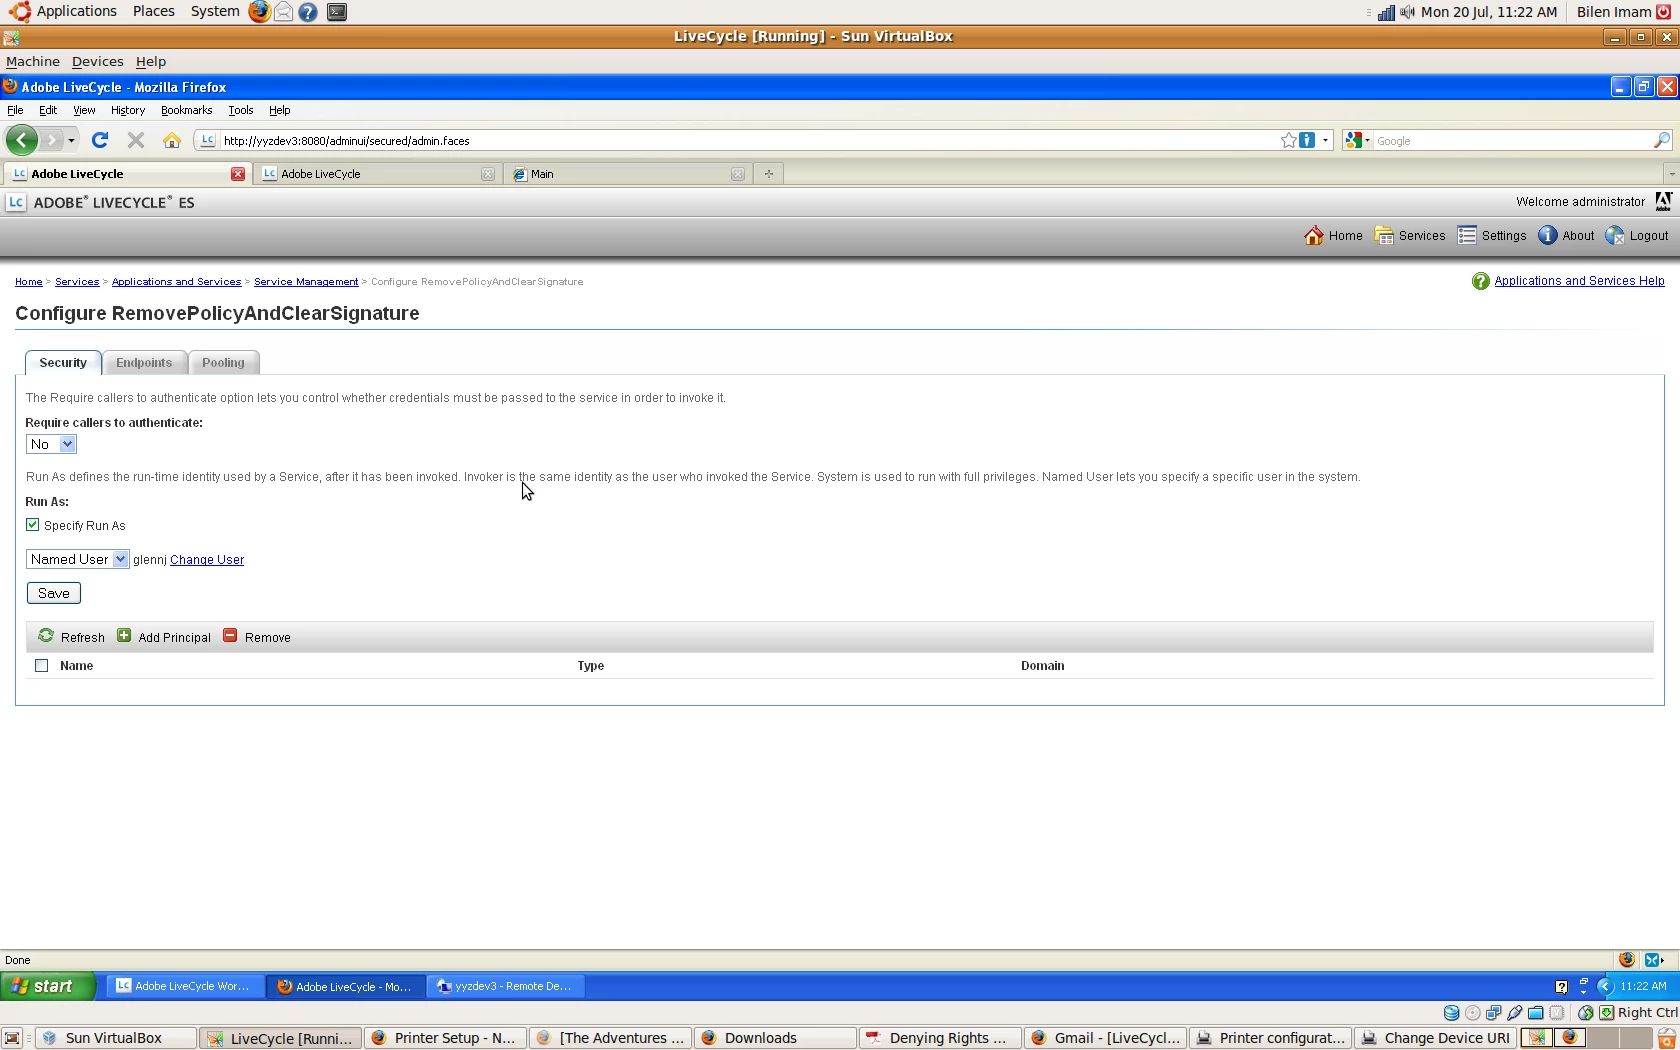Click the Google search magnifier icon
Viewport: 1680px width, 1050px height.
[1661, 141]
